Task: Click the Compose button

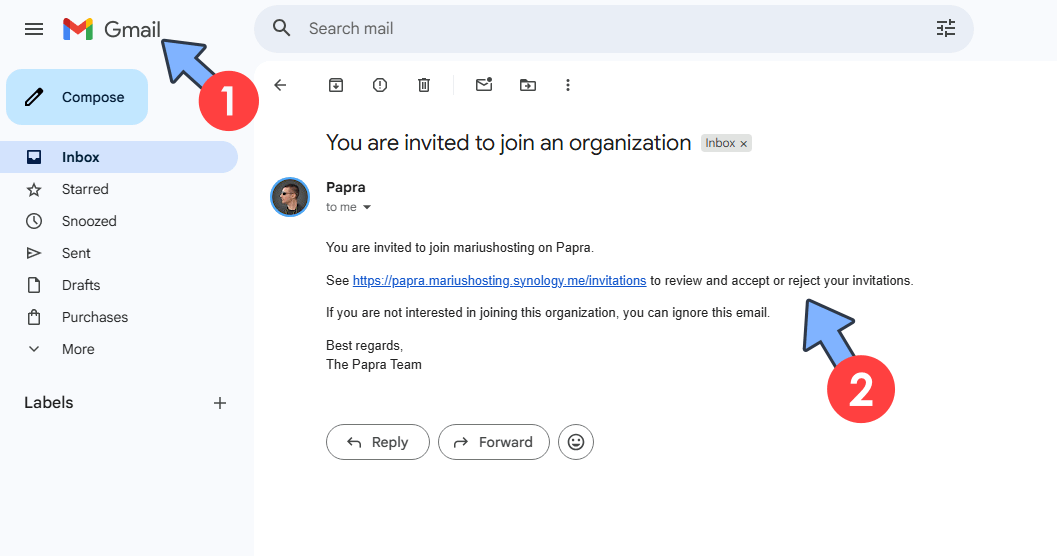Action: [x=77, y=97]
